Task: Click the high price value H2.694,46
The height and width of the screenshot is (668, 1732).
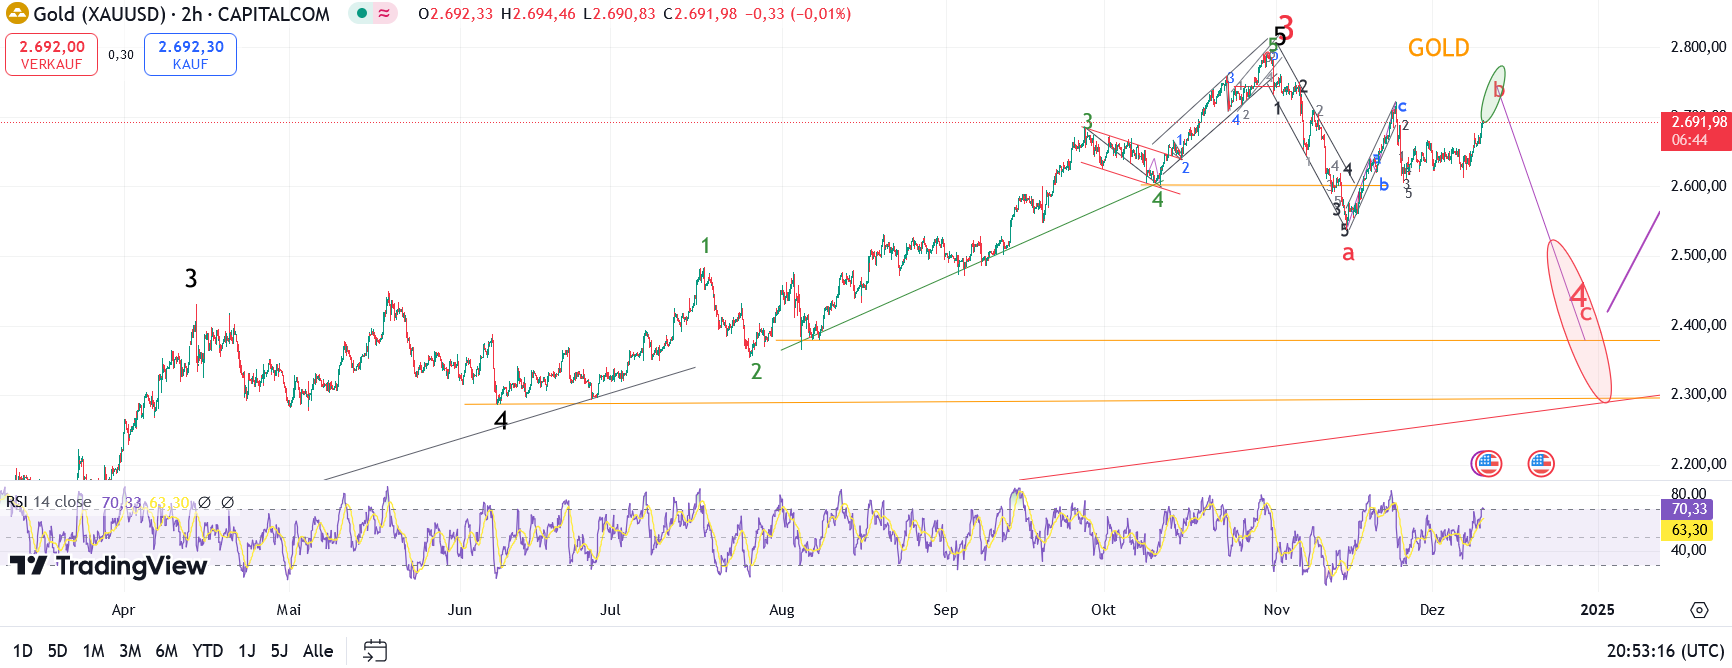Action: tap(538, 14)
